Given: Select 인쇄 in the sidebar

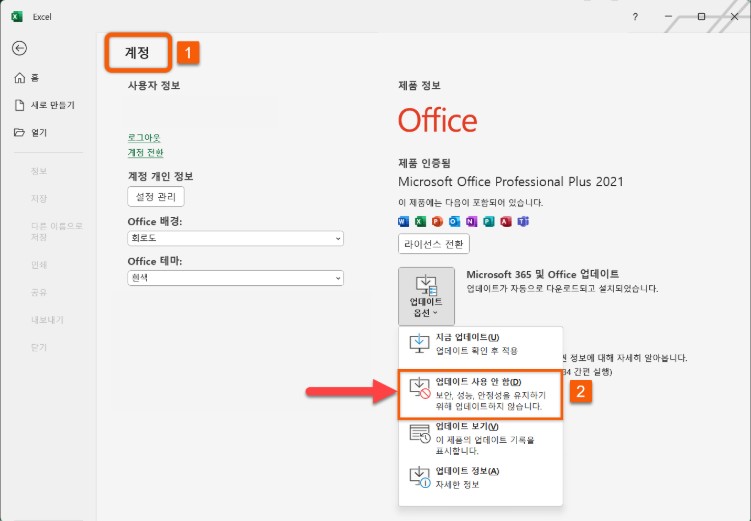Looking at the screenshot, I should coord(39,264).
